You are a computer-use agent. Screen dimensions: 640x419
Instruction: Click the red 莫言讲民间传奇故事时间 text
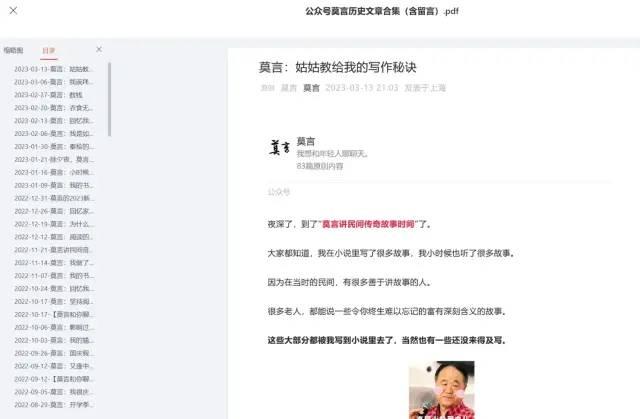(368, 224)
